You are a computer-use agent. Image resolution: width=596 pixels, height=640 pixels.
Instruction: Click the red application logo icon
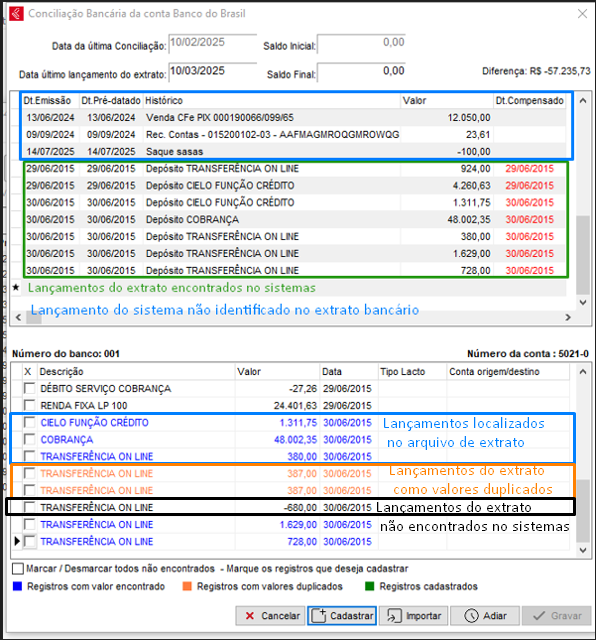pos(16,13)
